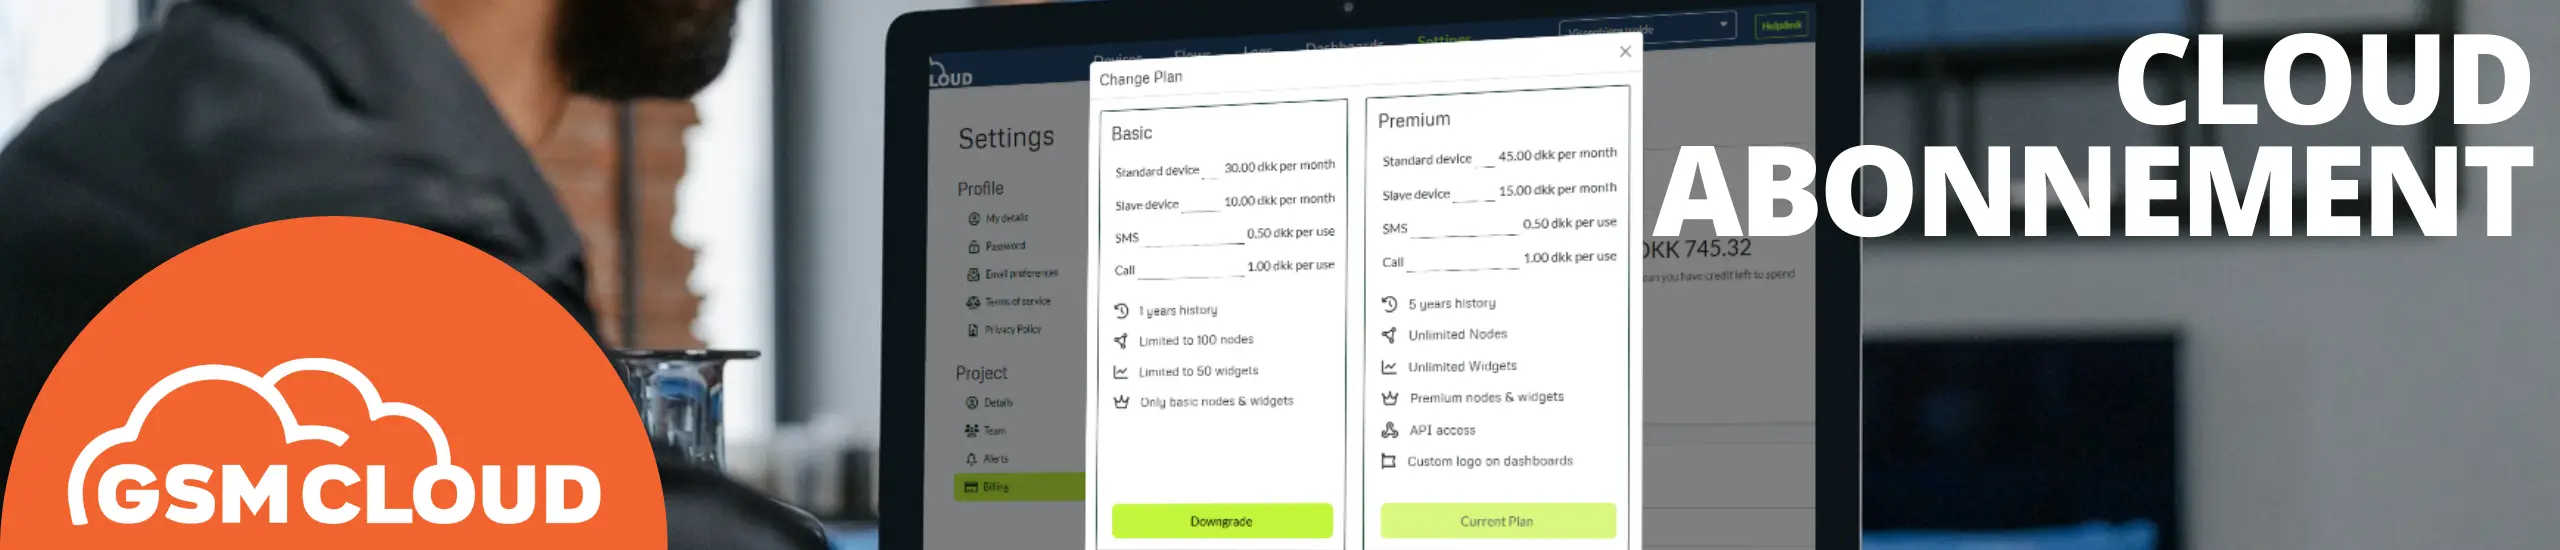Select the Basic plan card title

pos(1131,133)
